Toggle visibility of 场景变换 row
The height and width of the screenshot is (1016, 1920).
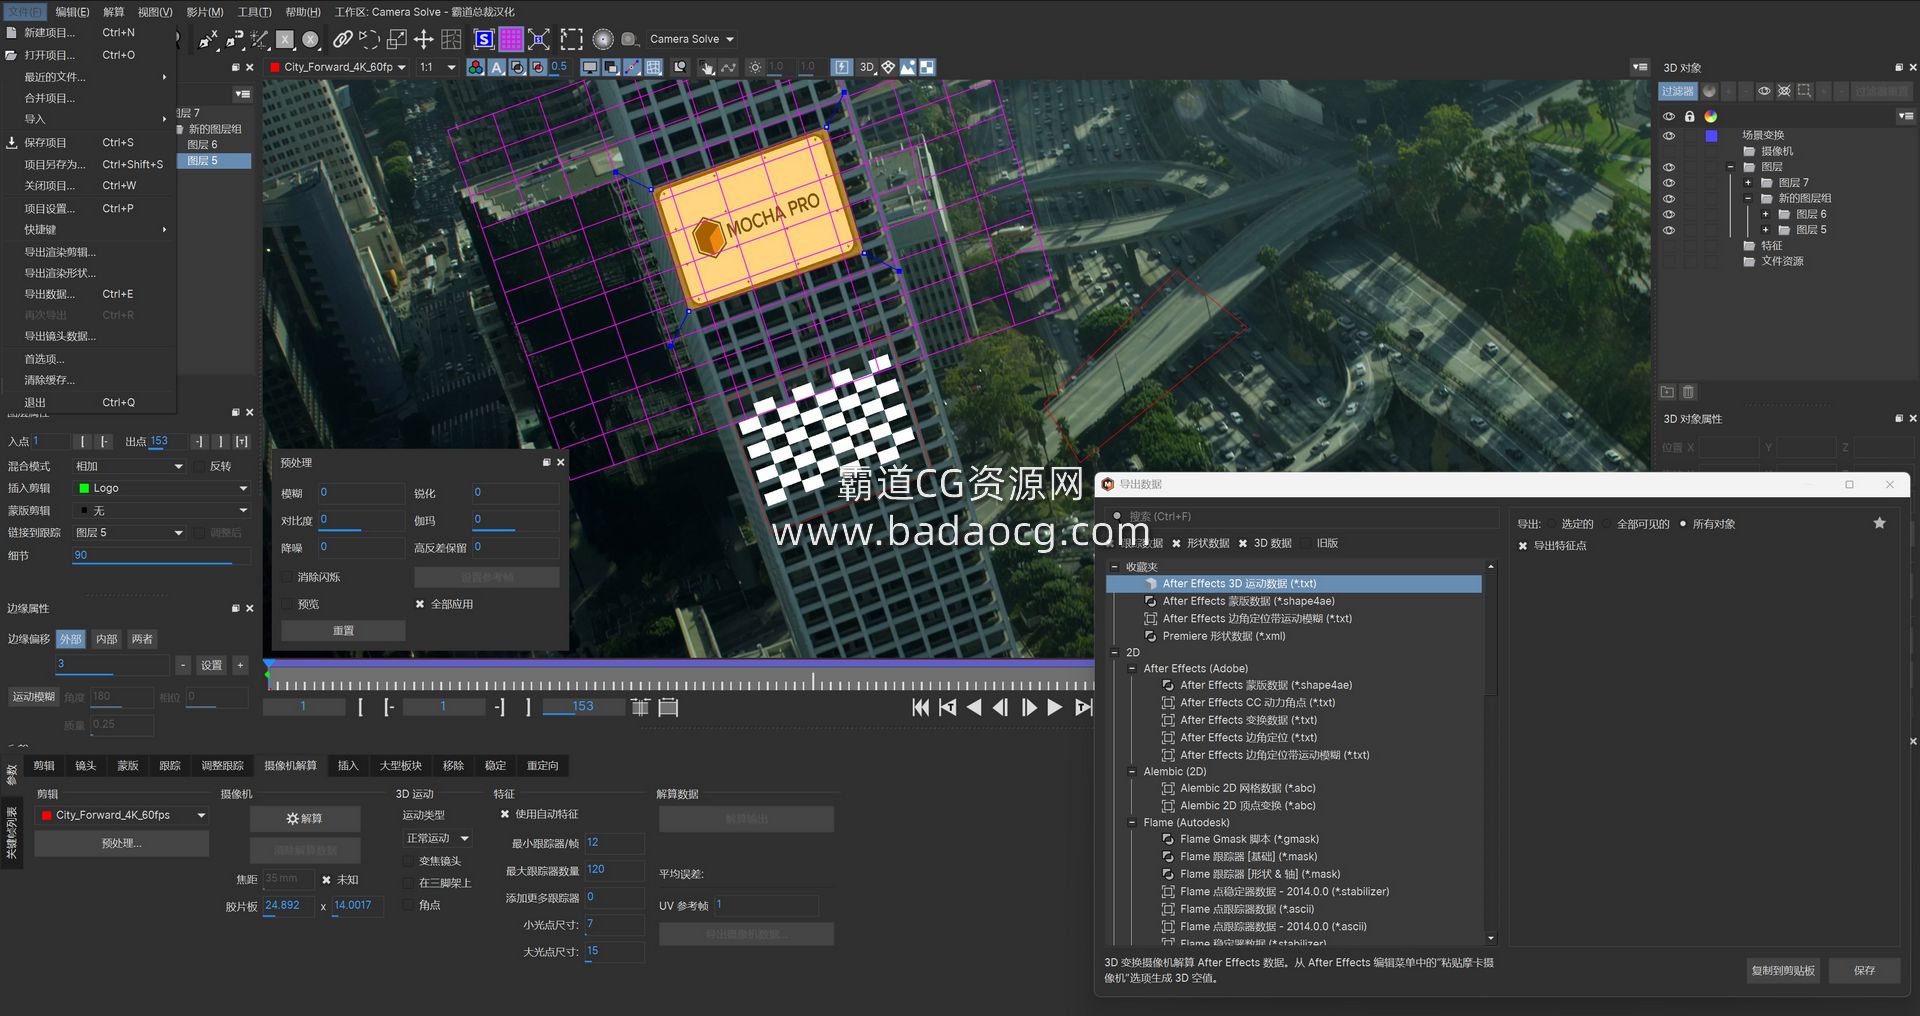pyautogui.click(x=1668, y=136)
